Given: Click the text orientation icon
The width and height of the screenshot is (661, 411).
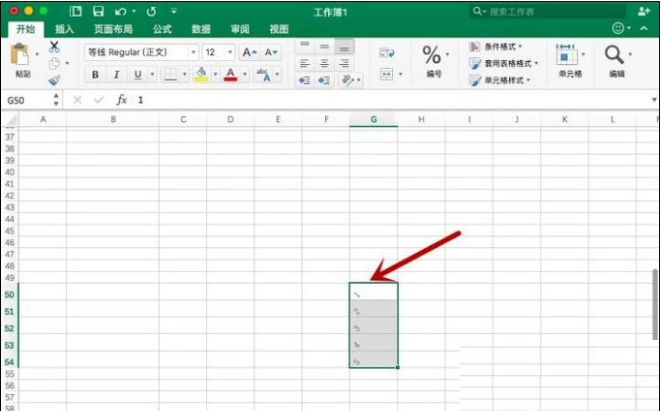Looking at the screenshot, I should [x=348, y=80].
